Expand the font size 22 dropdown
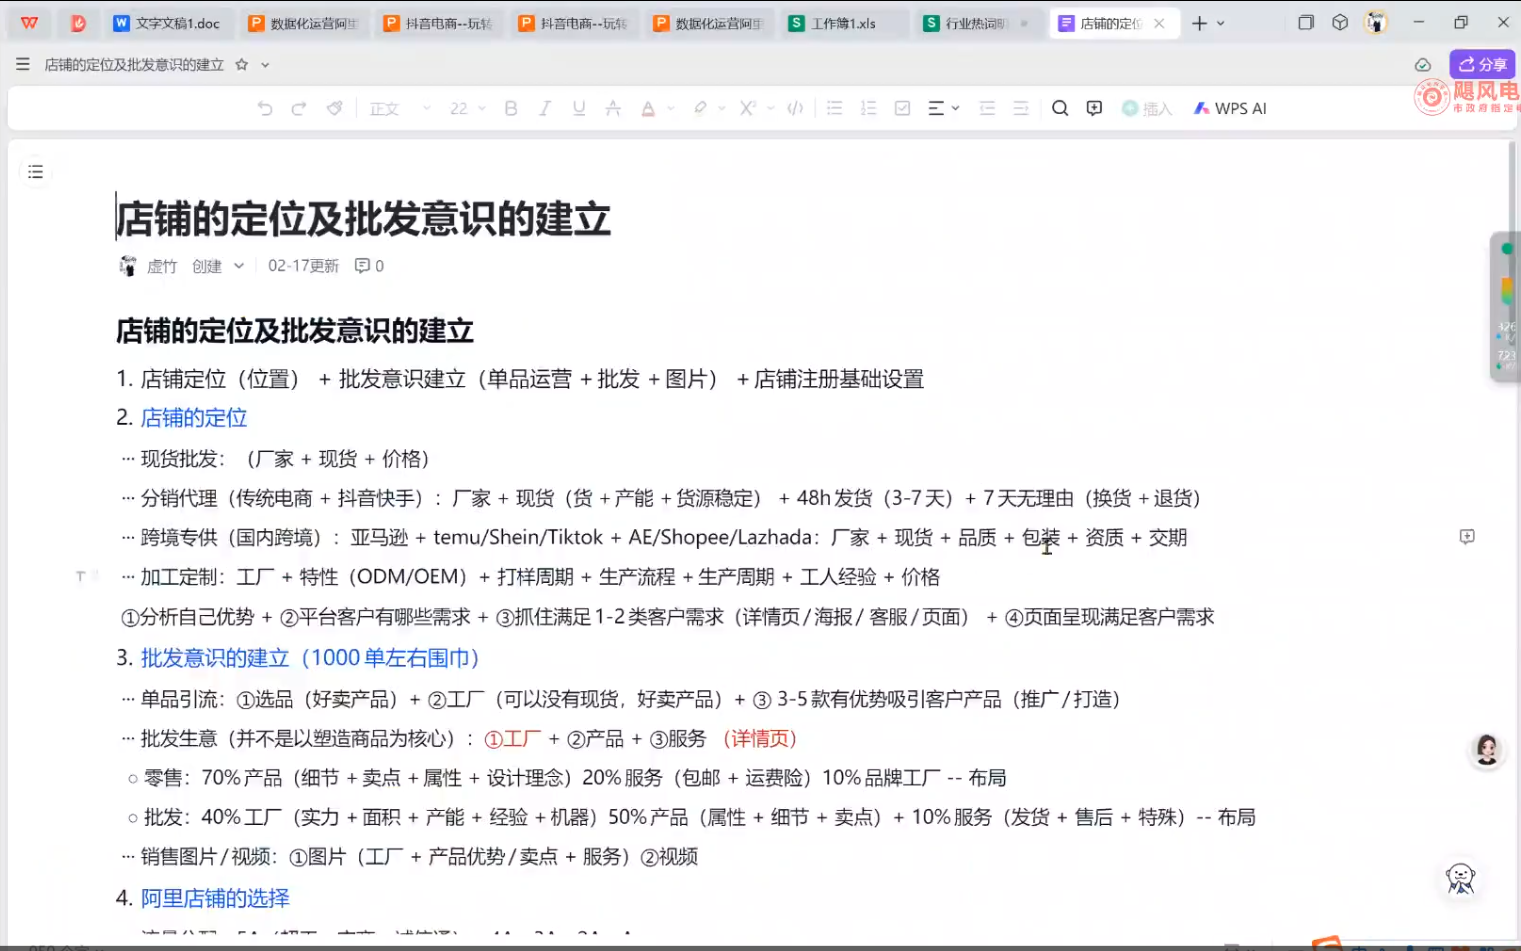The height and width of the screenshot is (951, 1521). (467, 108)
